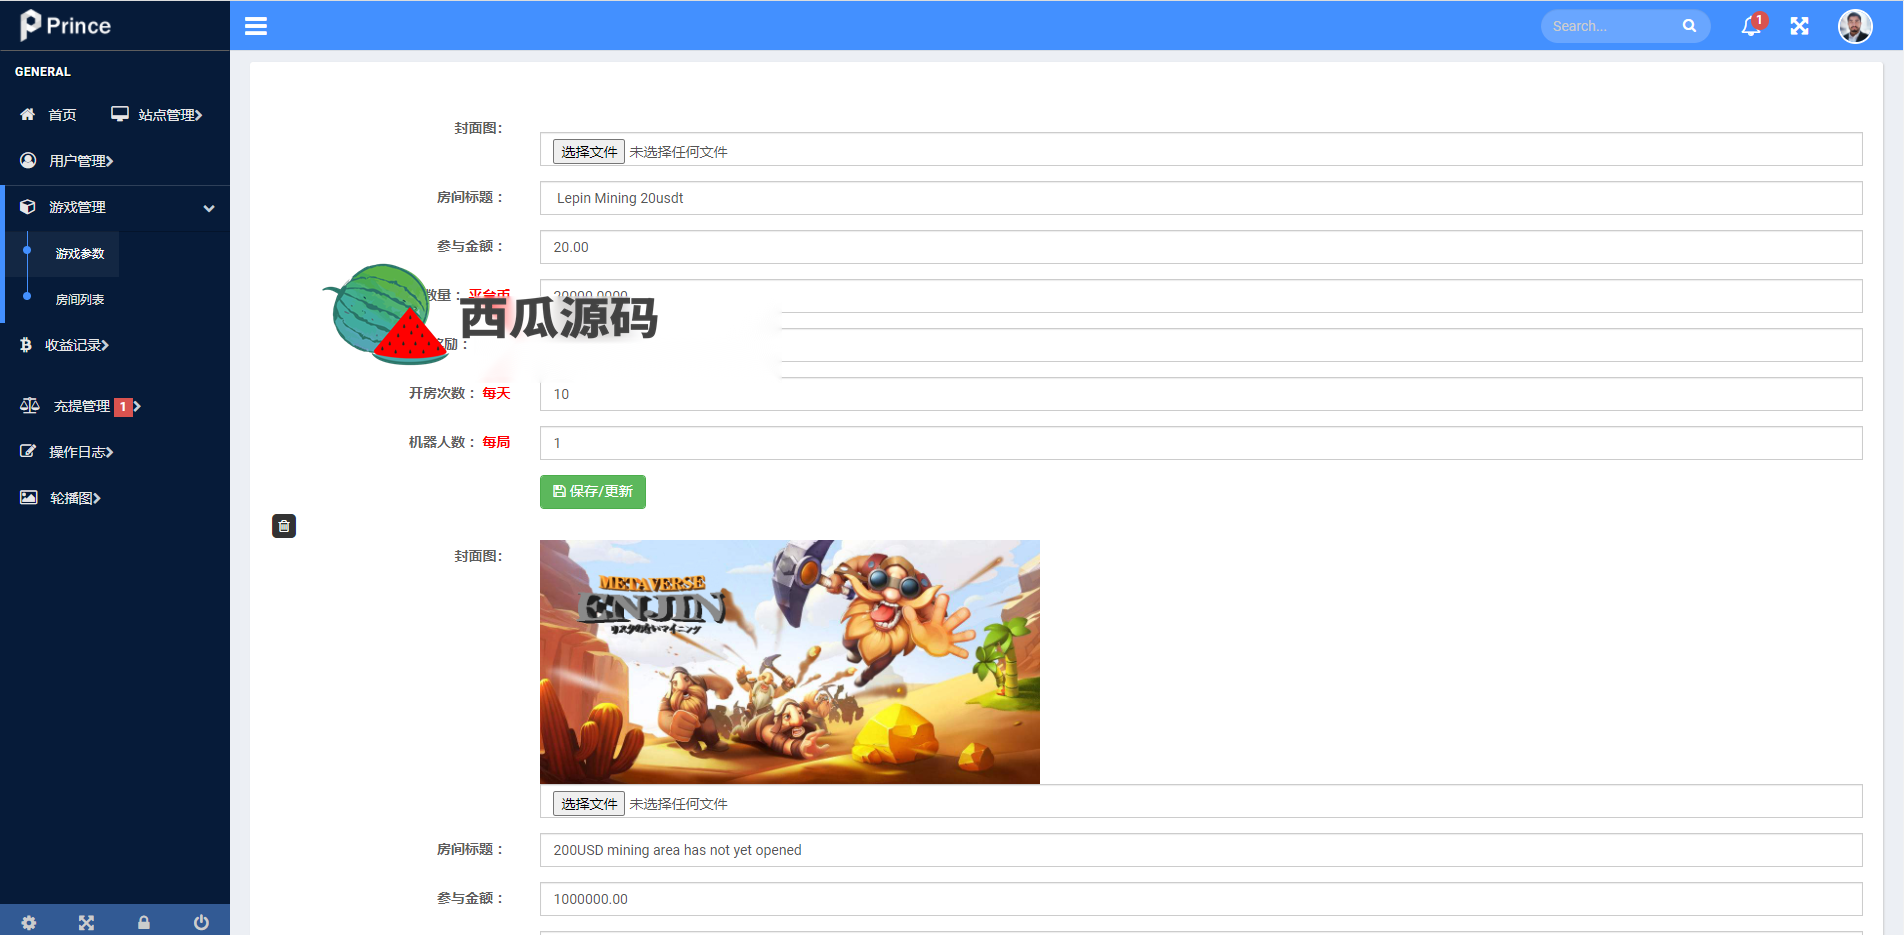Viewport: 1904px width, 935px height.
Task: Click 开房次数 field showing 10
Action: click(1201, 394)
